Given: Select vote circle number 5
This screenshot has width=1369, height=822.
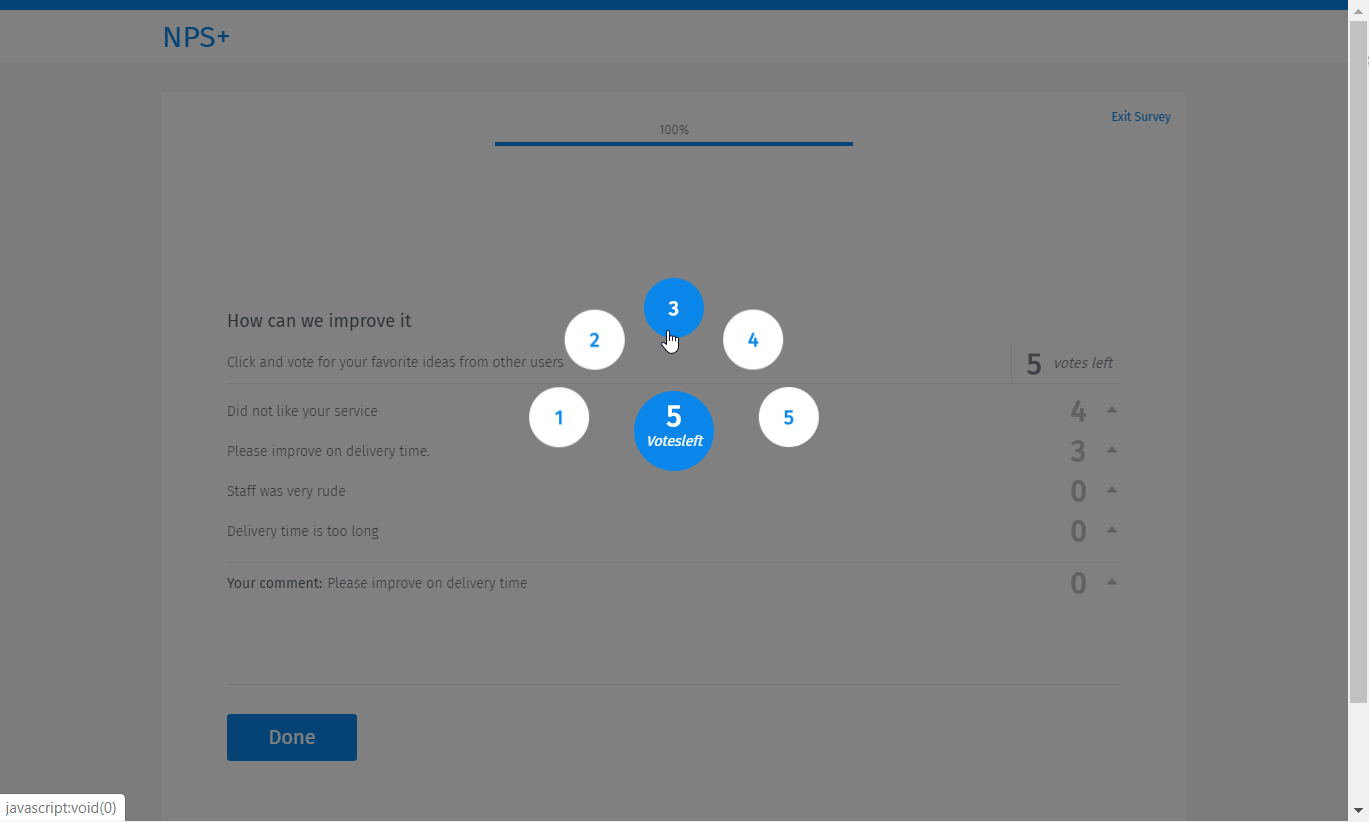Looking at the screenshot, I should pos(788,417).
